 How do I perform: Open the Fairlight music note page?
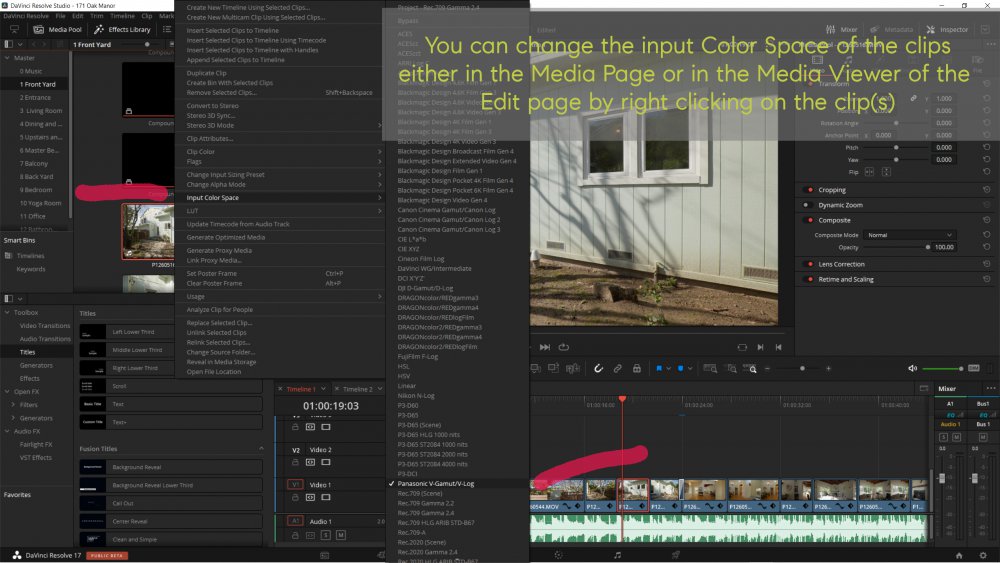pyautogui.click(x=617, y=554)
